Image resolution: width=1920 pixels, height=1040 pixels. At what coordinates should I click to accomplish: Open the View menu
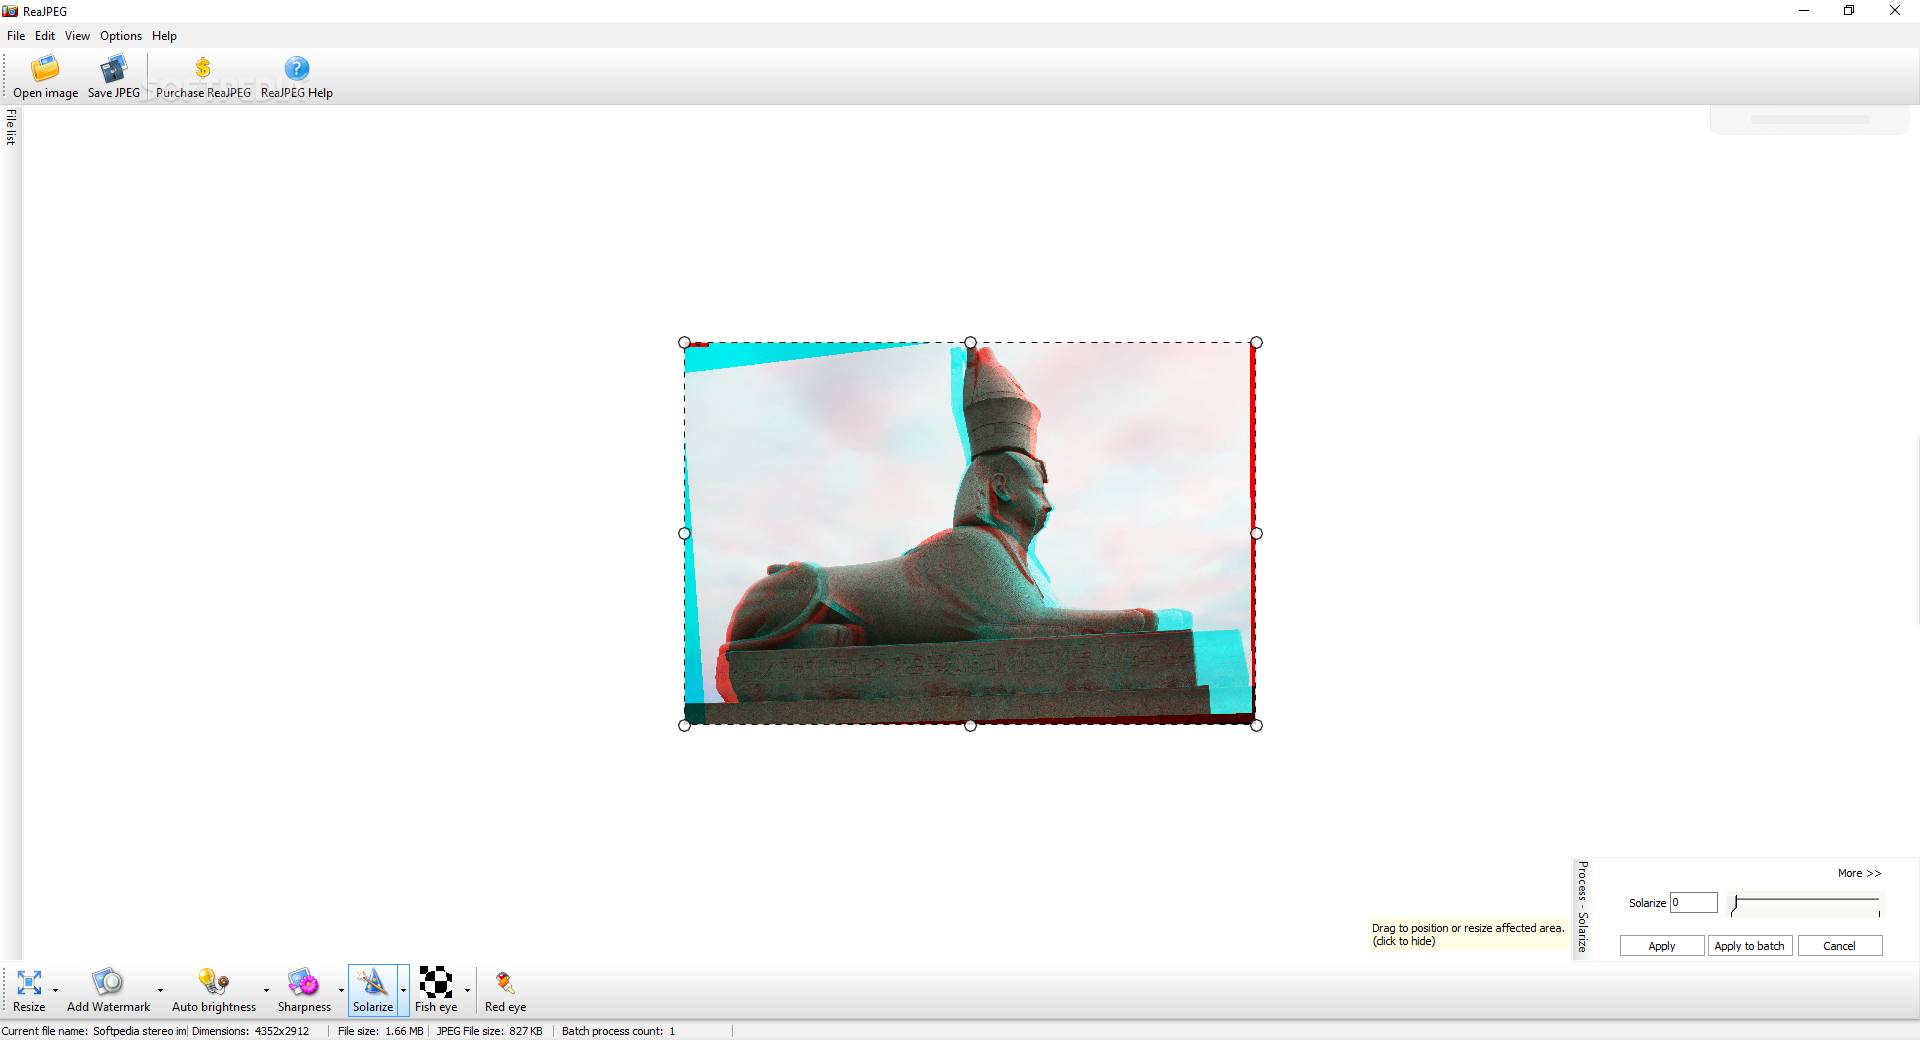[x=77, y=35]
